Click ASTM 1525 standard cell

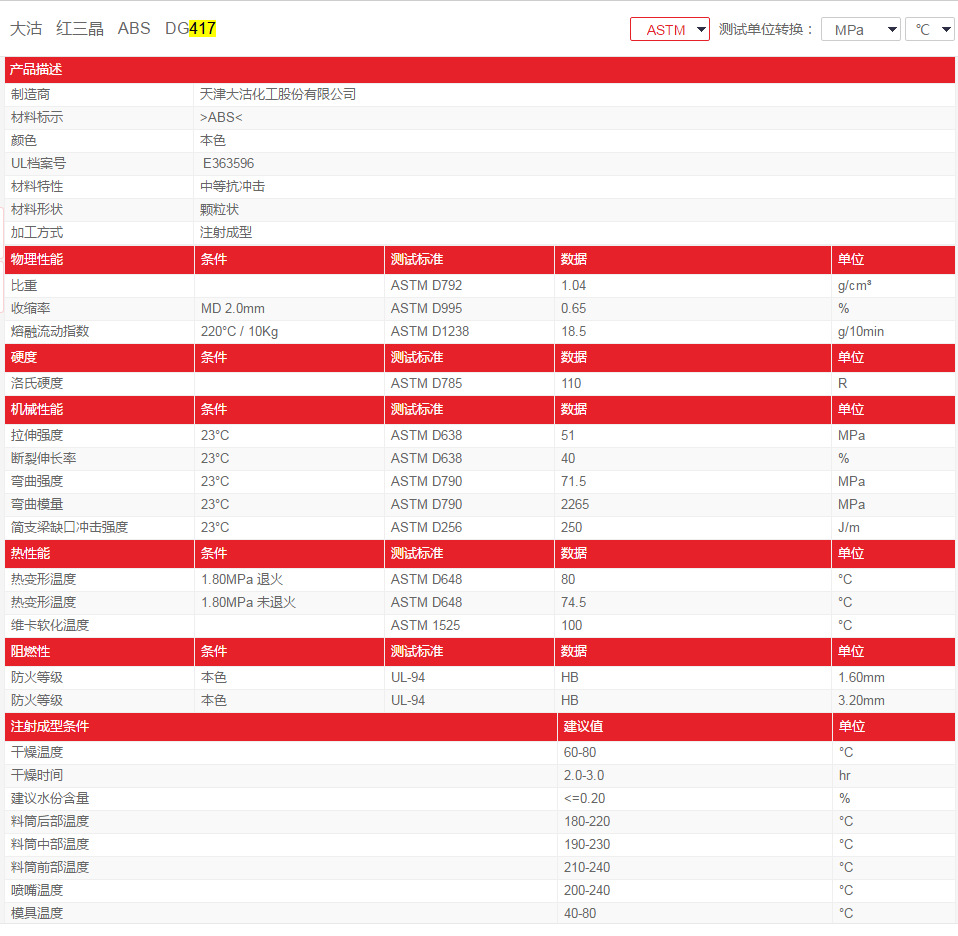pyautogui.click(x=425, y=625)
